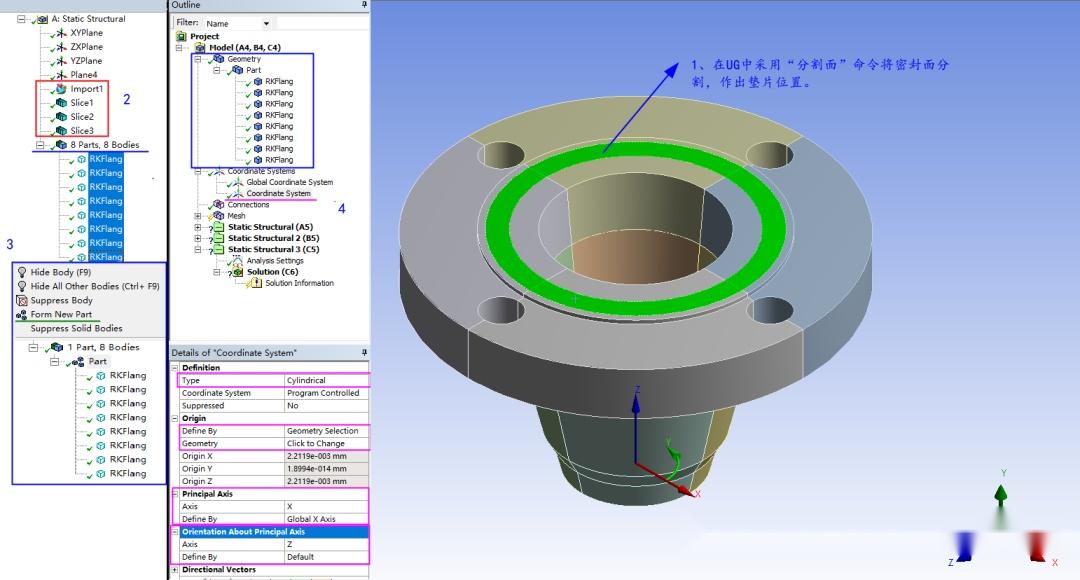The image size is (1080, 580).
Task: Toggle the check beside Slice3
Action: [53, 132]
